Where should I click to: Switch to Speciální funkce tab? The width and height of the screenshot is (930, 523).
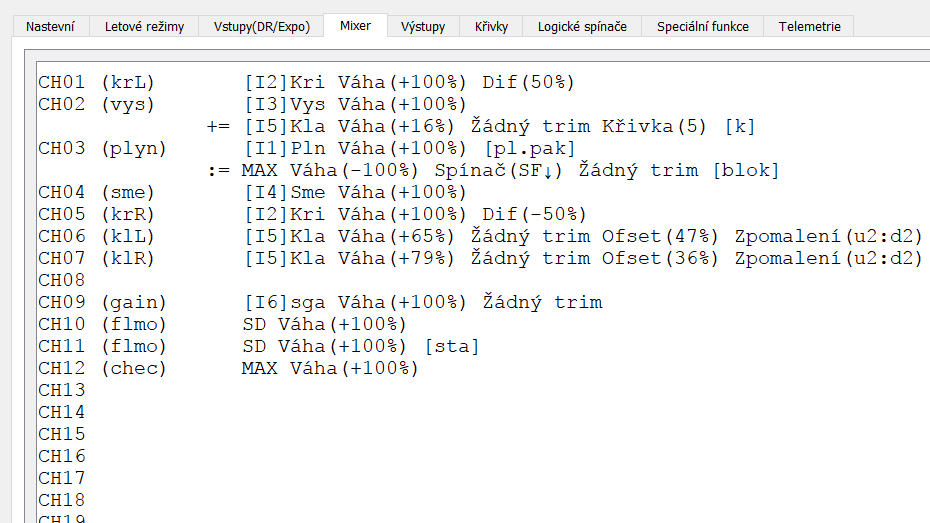(x=702, y=27)
